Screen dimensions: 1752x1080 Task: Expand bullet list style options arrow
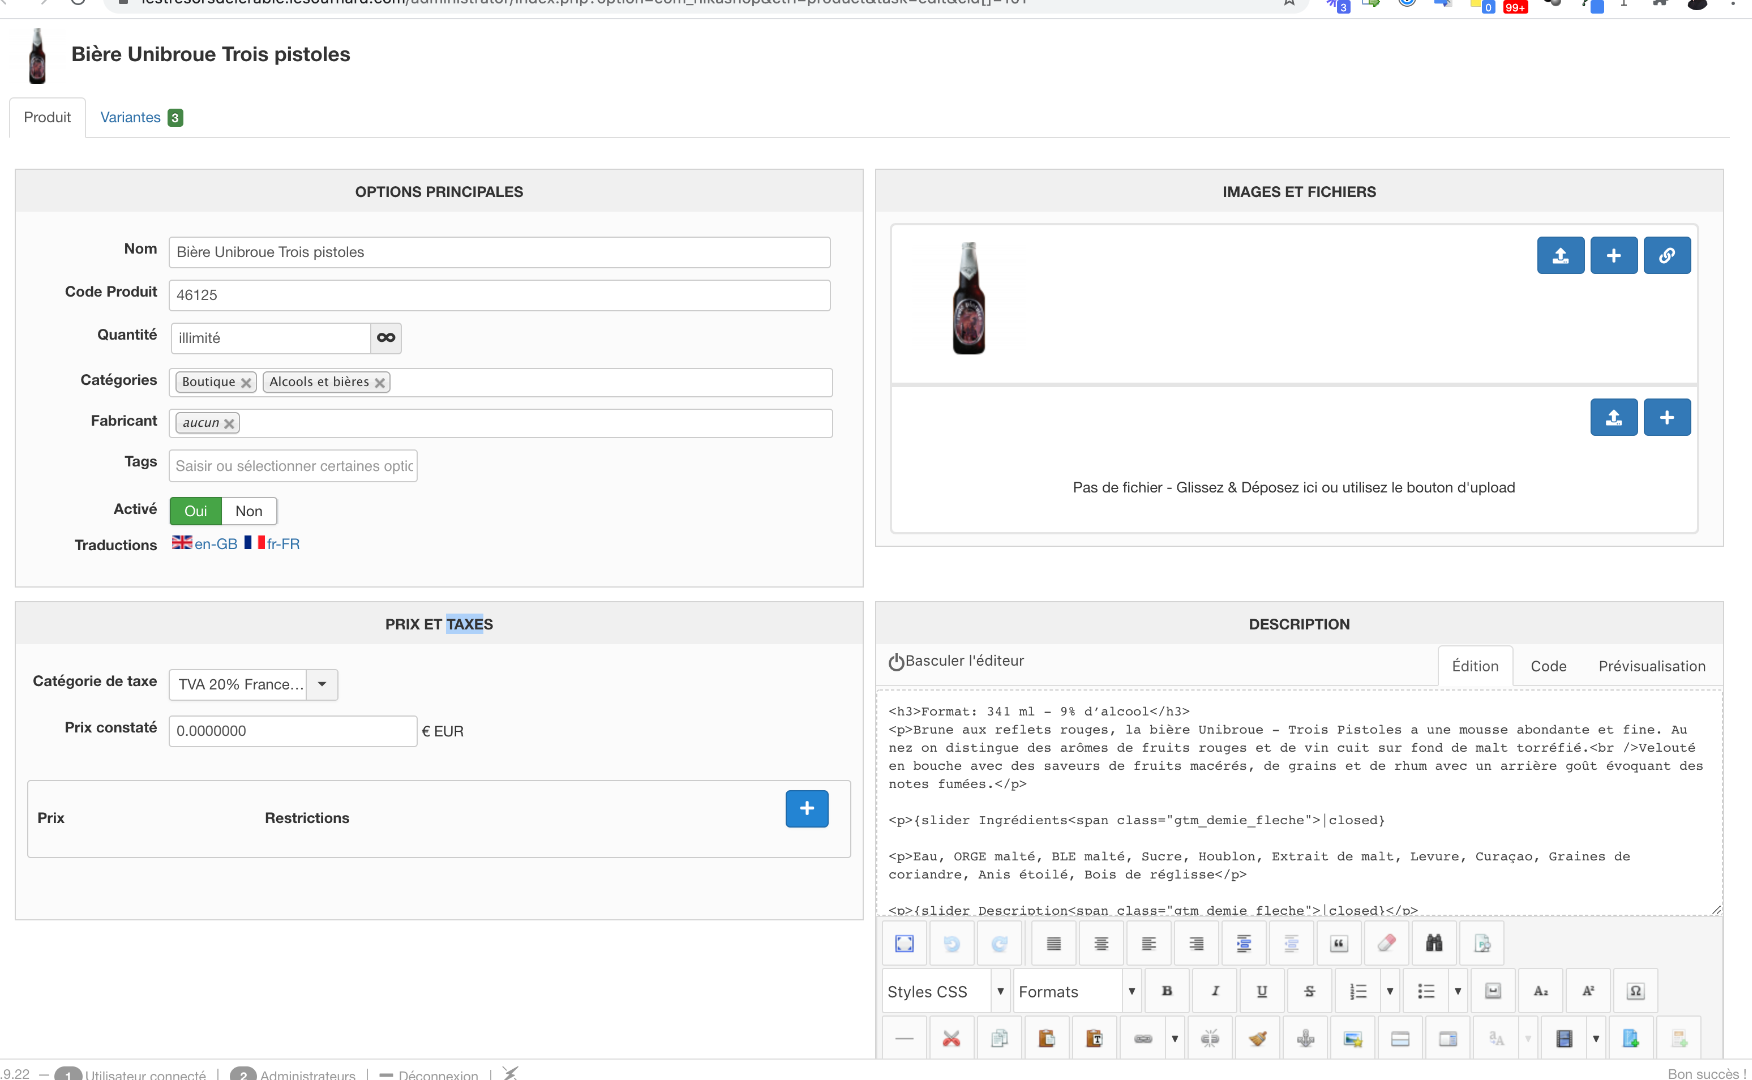click(1458, 991)
